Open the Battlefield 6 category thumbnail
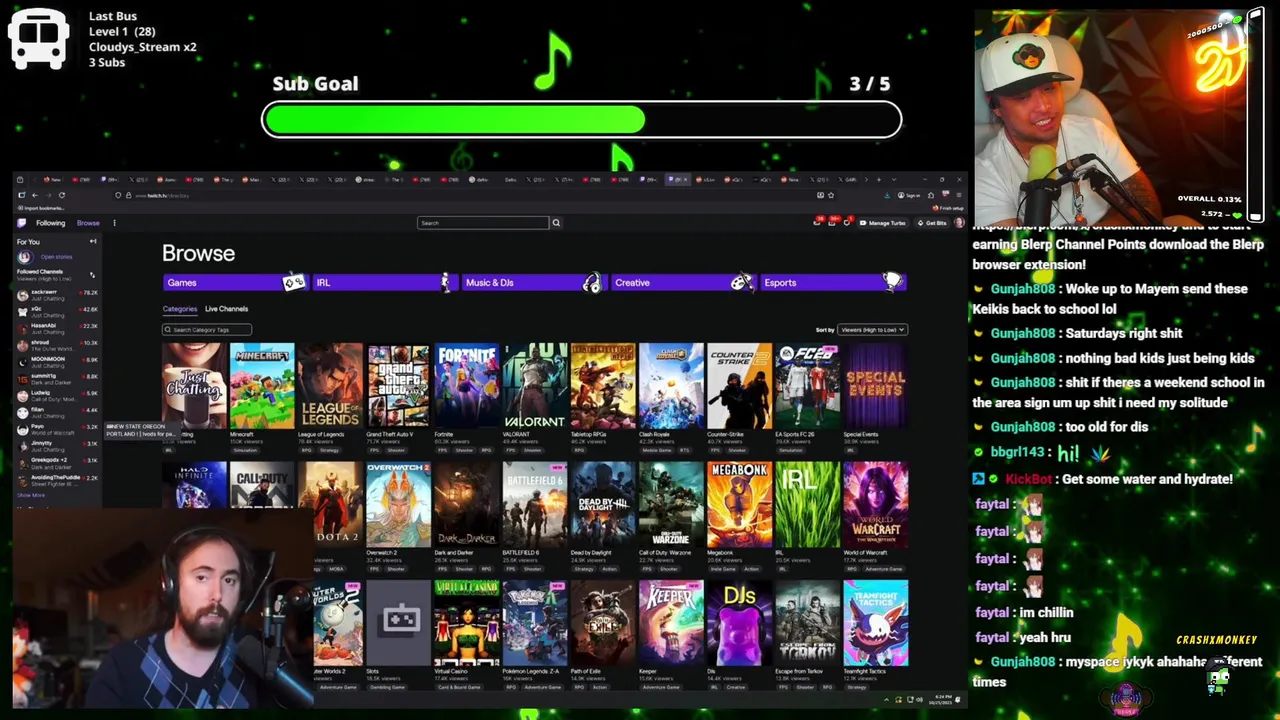Screen dimensions: 1280x720 [535, 505]
